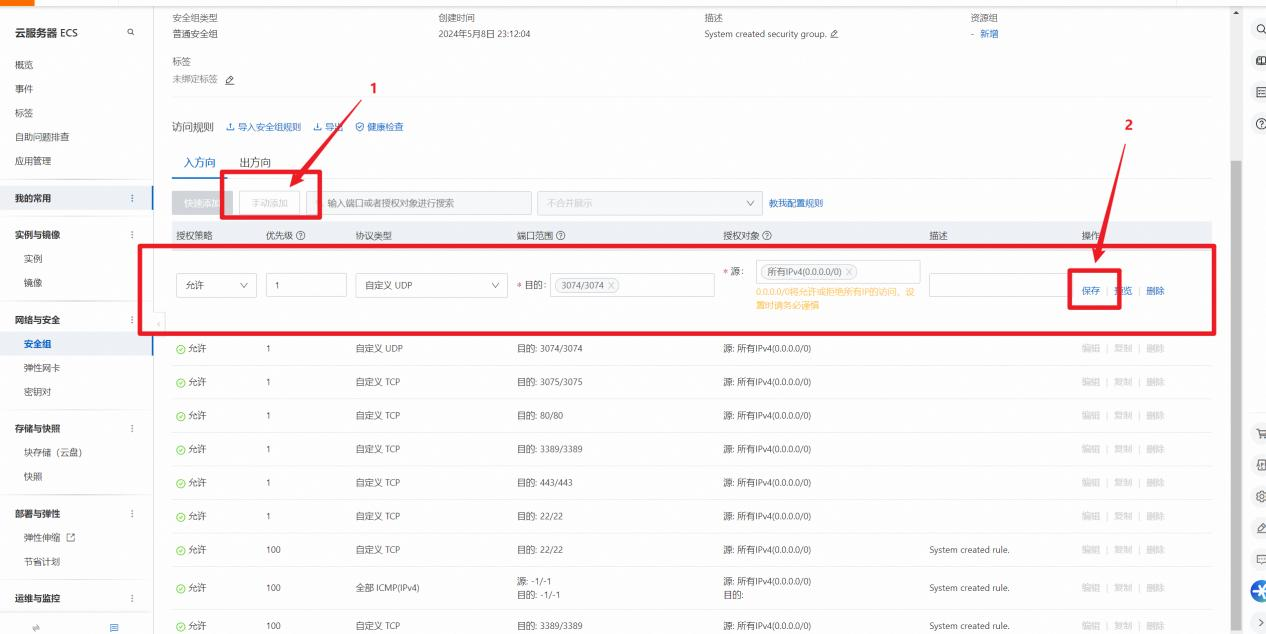
Task: Open 标签 in the sidebar
Action: 24,113
